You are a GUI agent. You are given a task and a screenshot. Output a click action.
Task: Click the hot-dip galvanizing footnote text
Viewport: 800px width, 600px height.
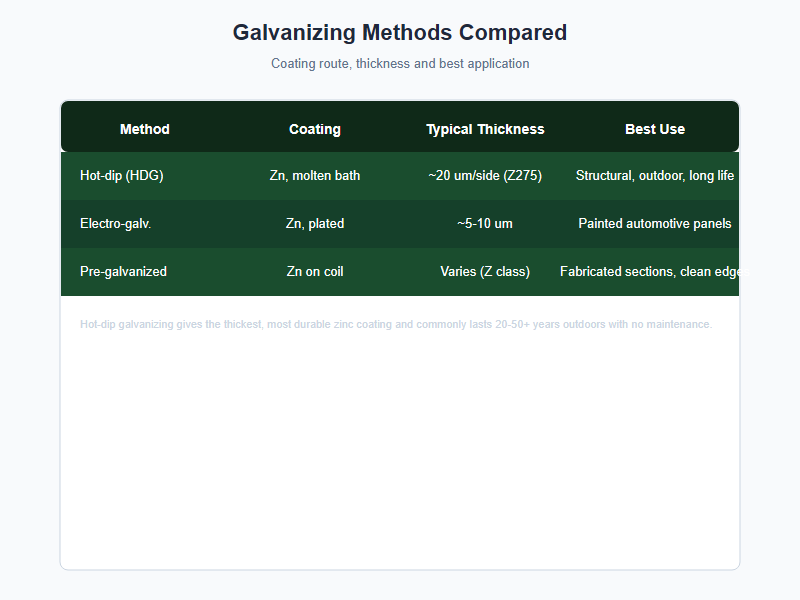pyautogui.click(x=396, y=324)
